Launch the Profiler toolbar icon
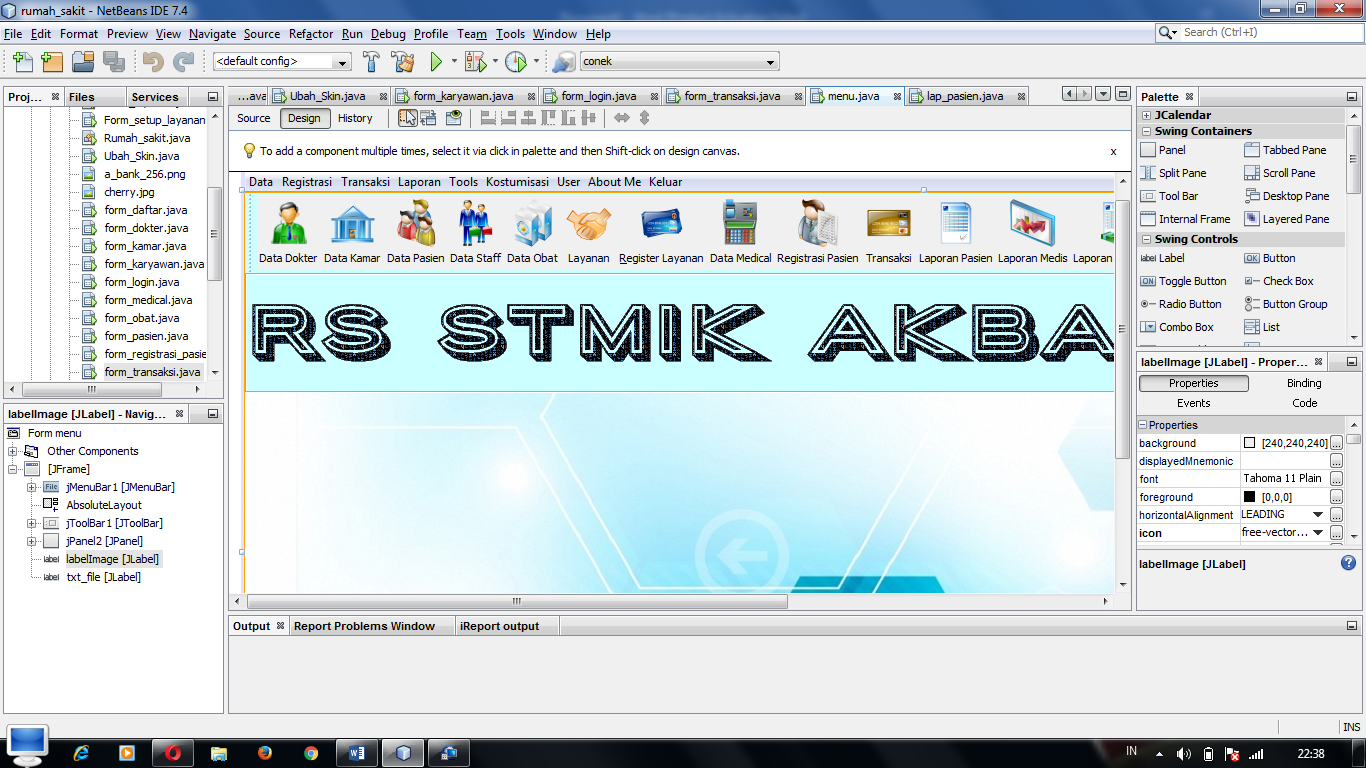Screen dimensions: 1366x768 point(516,61)
